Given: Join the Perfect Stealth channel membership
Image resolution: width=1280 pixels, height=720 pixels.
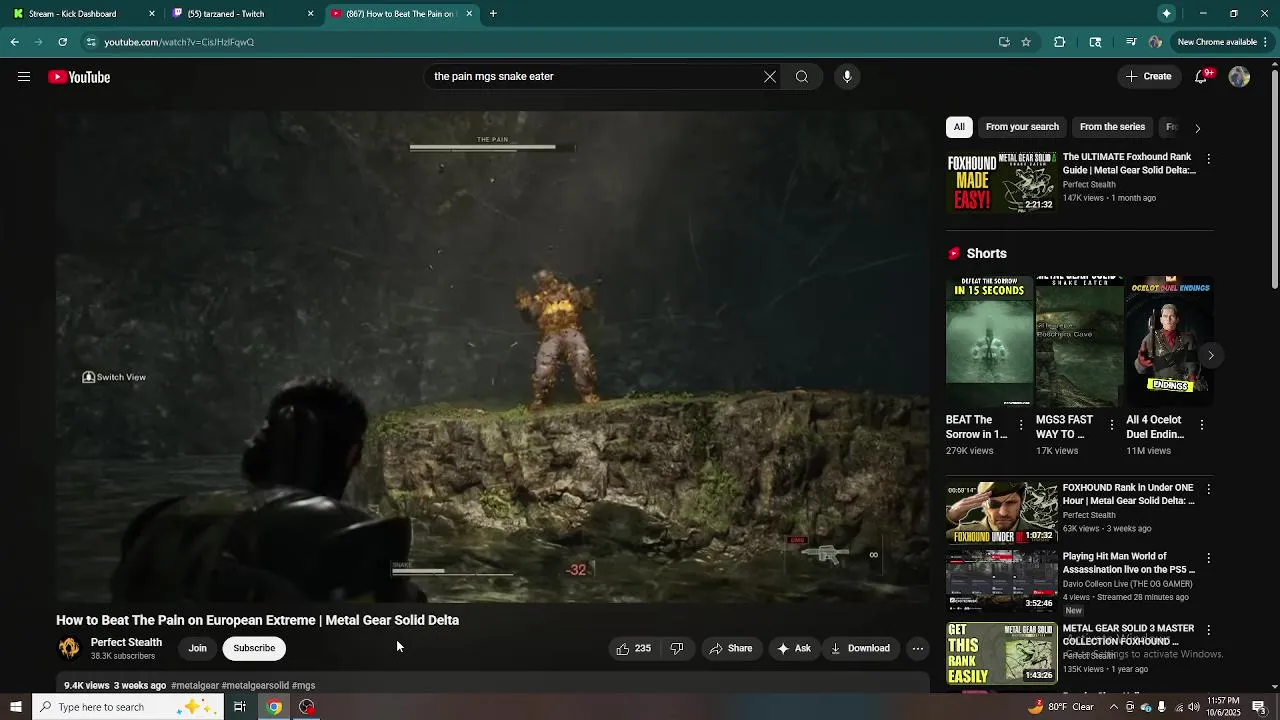Looking at the screenshot, I should pyautogui.click(x=198, y=648).
